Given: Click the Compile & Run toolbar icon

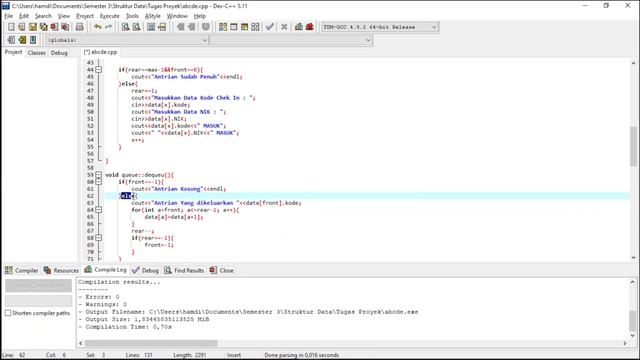Looking at the screenshot, I should [244, 27].
